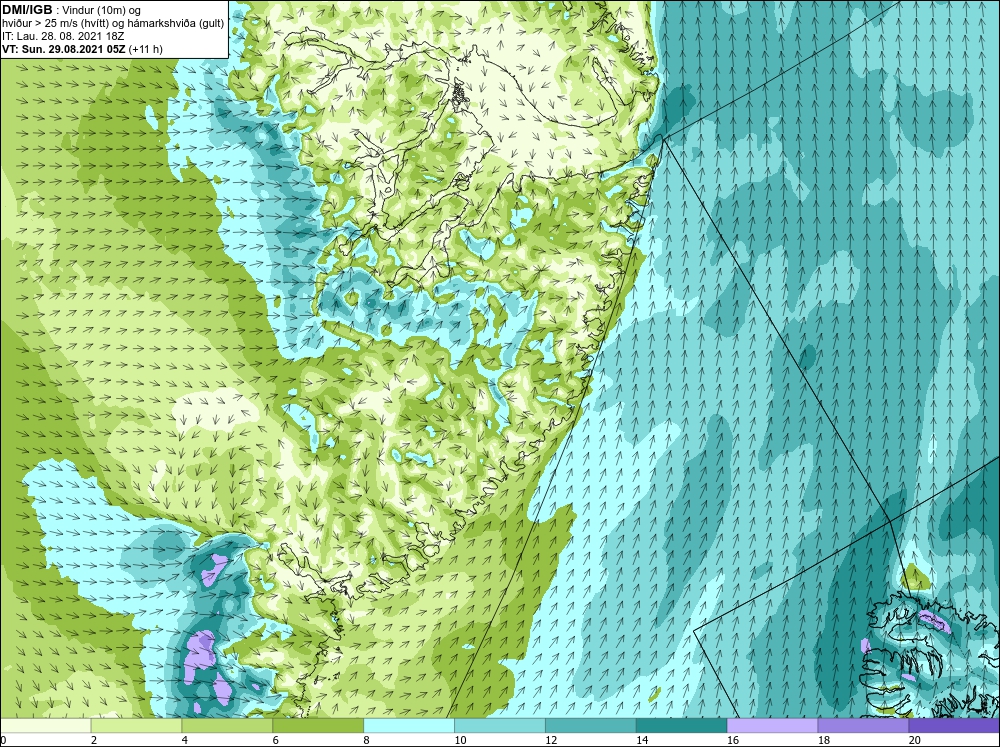Click the 'DMI/IGB' heading in the info box

coord(27,10)
